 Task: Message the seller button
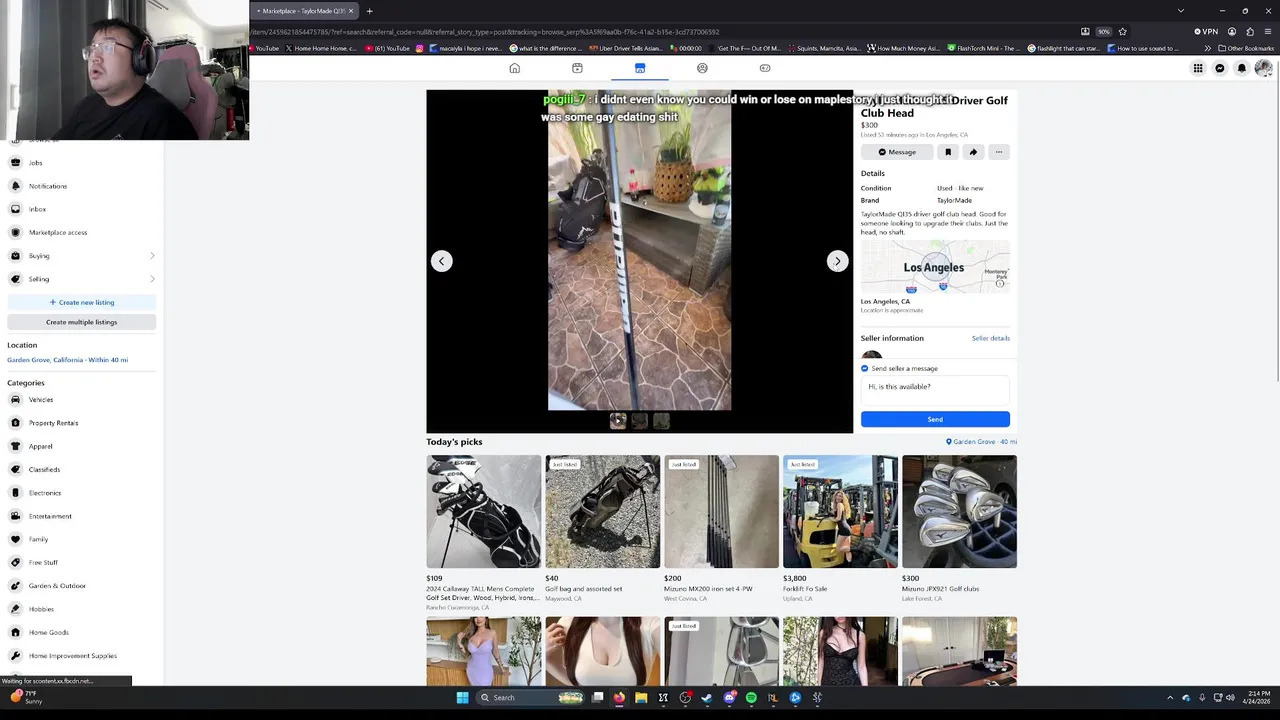pyautogui.click(x=897, y=152)
